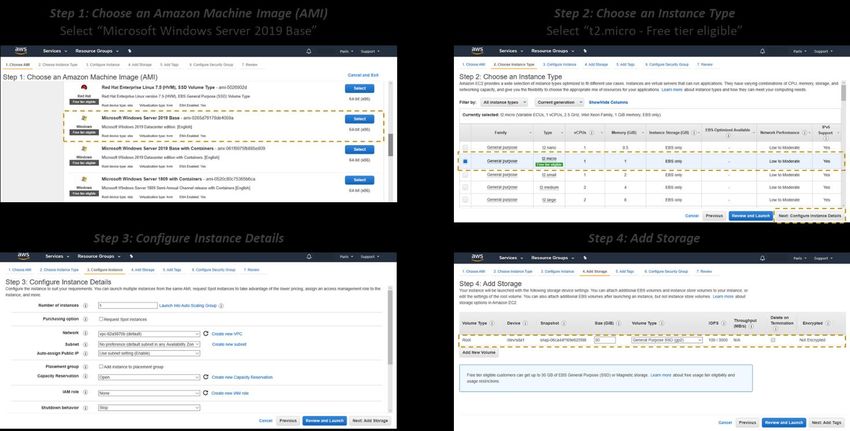Click info icon beside Purchasing option
The height and width of the screenshot is (431, 850).
(x=85, y=319)
